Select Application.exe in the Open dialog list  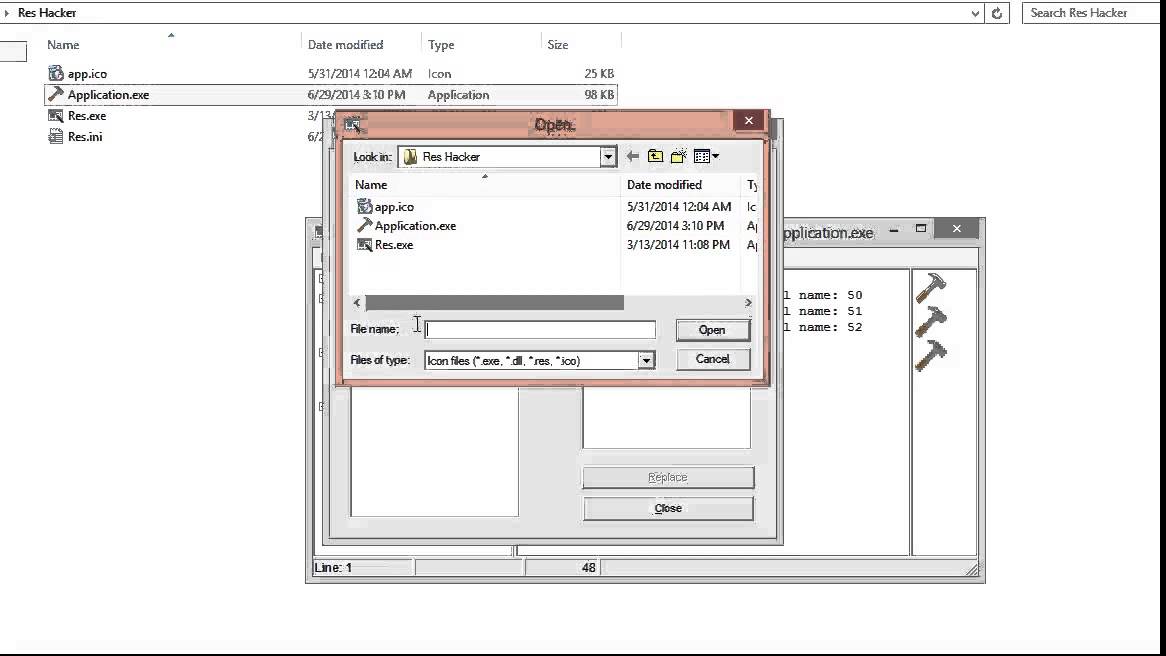coord(415,226)
